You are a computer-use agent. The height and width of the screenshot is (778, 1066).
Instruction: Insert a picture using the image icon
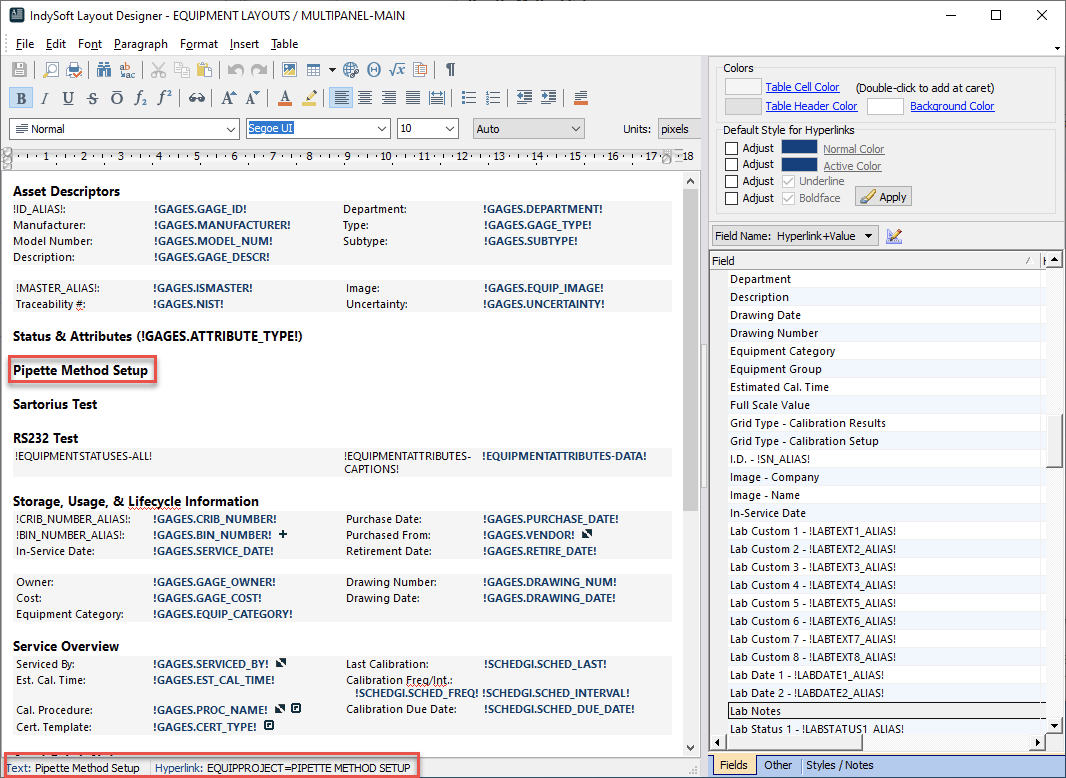click(289, 70)
